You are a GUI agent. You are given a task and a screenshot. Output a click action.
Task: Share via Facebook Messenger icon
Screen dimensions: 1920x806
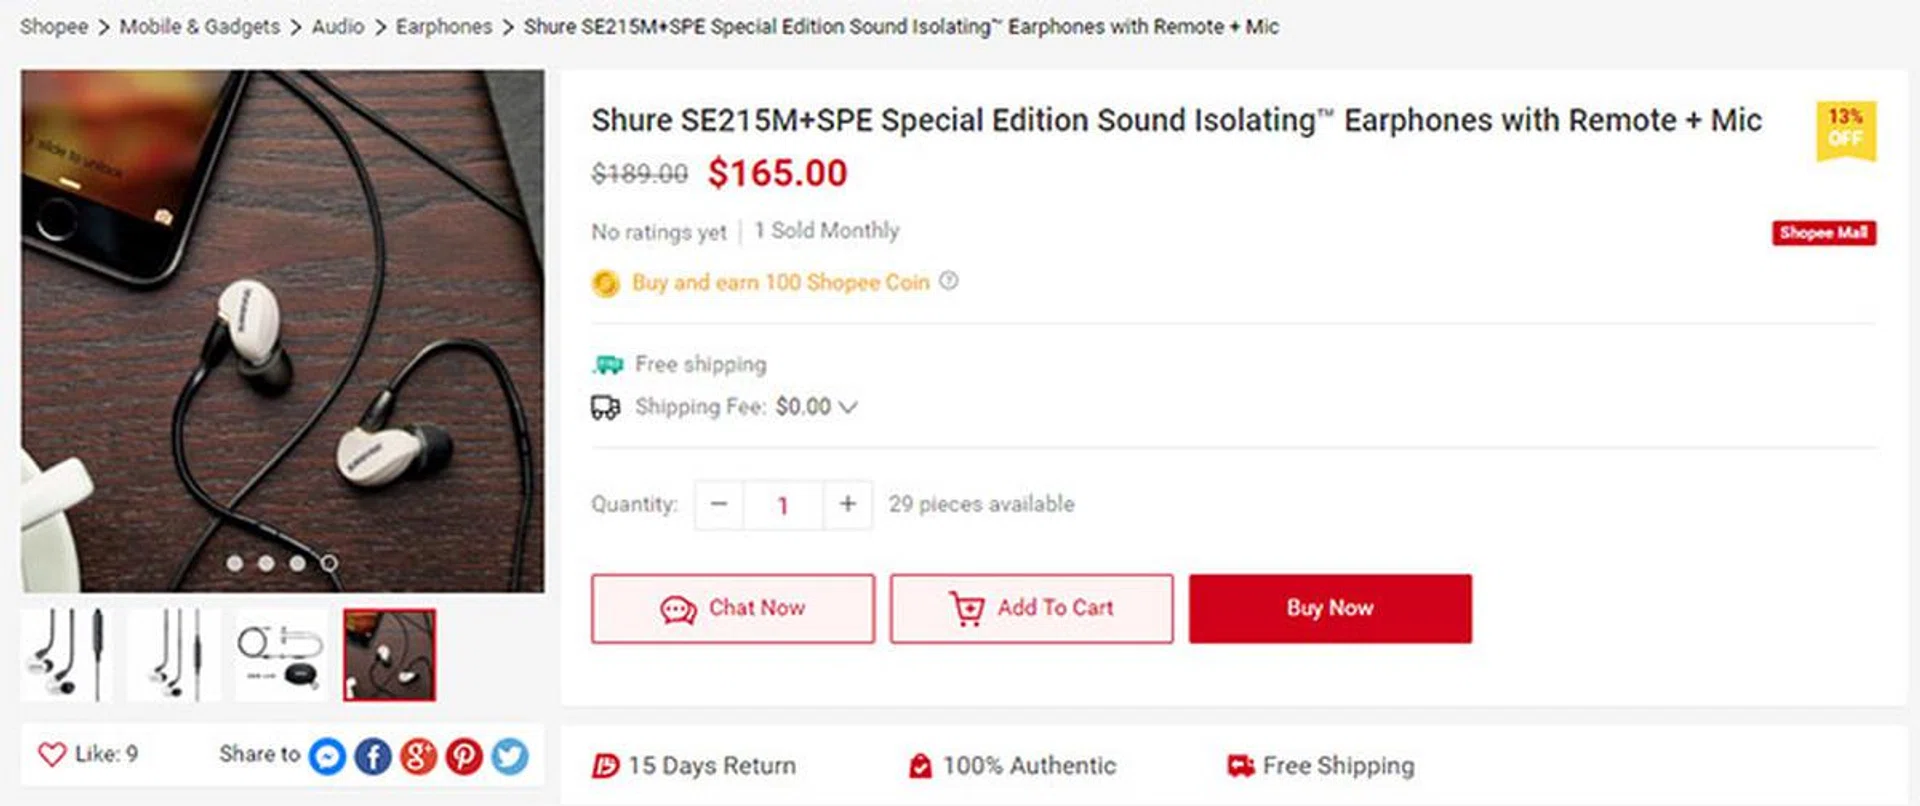pyautogui.click(x=327, y=756)
